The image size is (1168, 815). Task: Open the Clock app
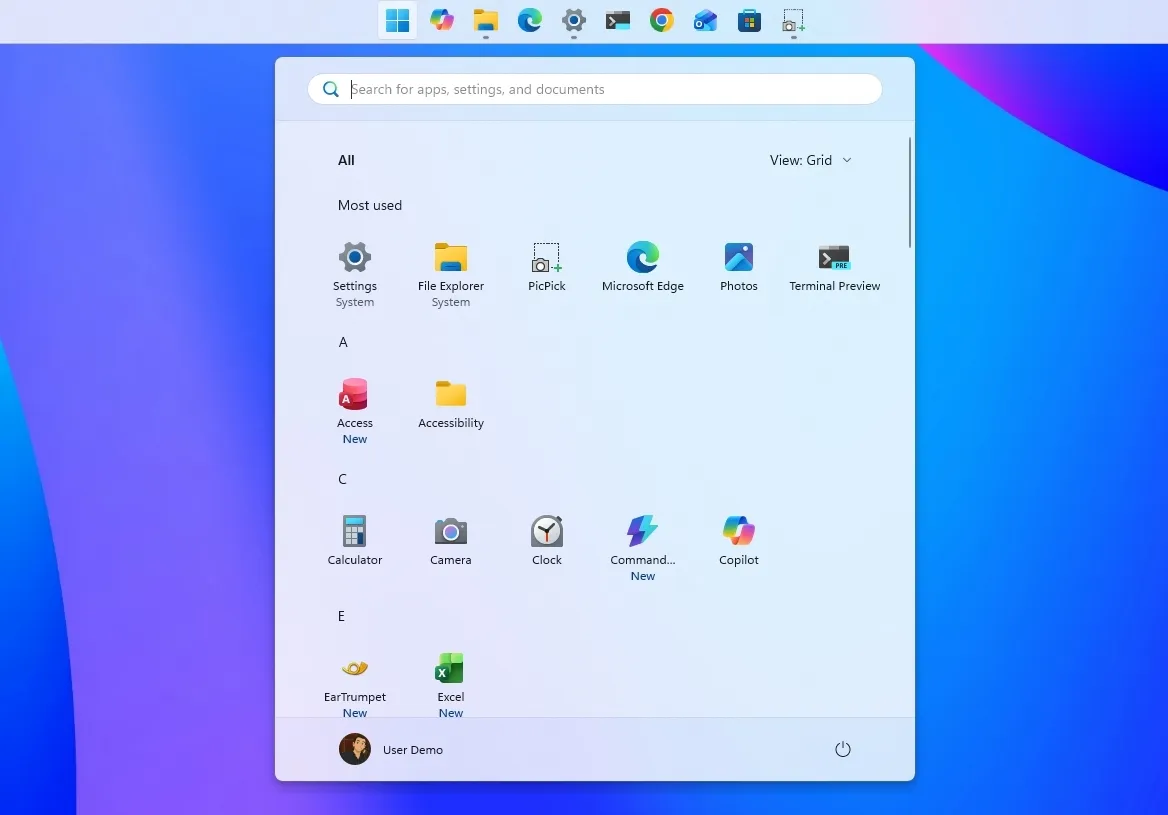click(547, 542)
